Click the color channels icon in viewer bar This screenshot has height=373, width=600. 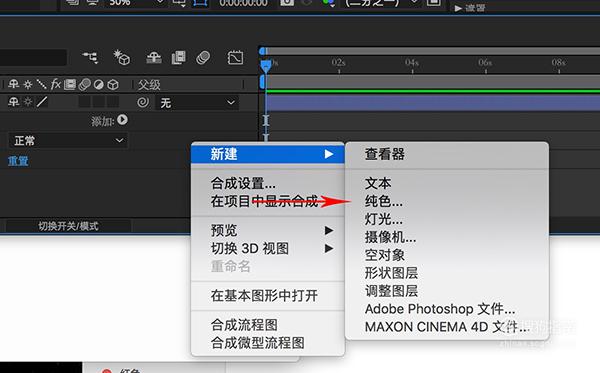[x=328, y=3]
